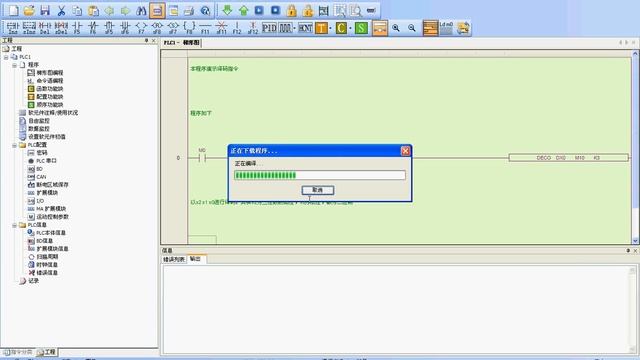The width and height of the screenshot is (640, 360).
Task: Click the download progress bar
Action: [320, 175]
